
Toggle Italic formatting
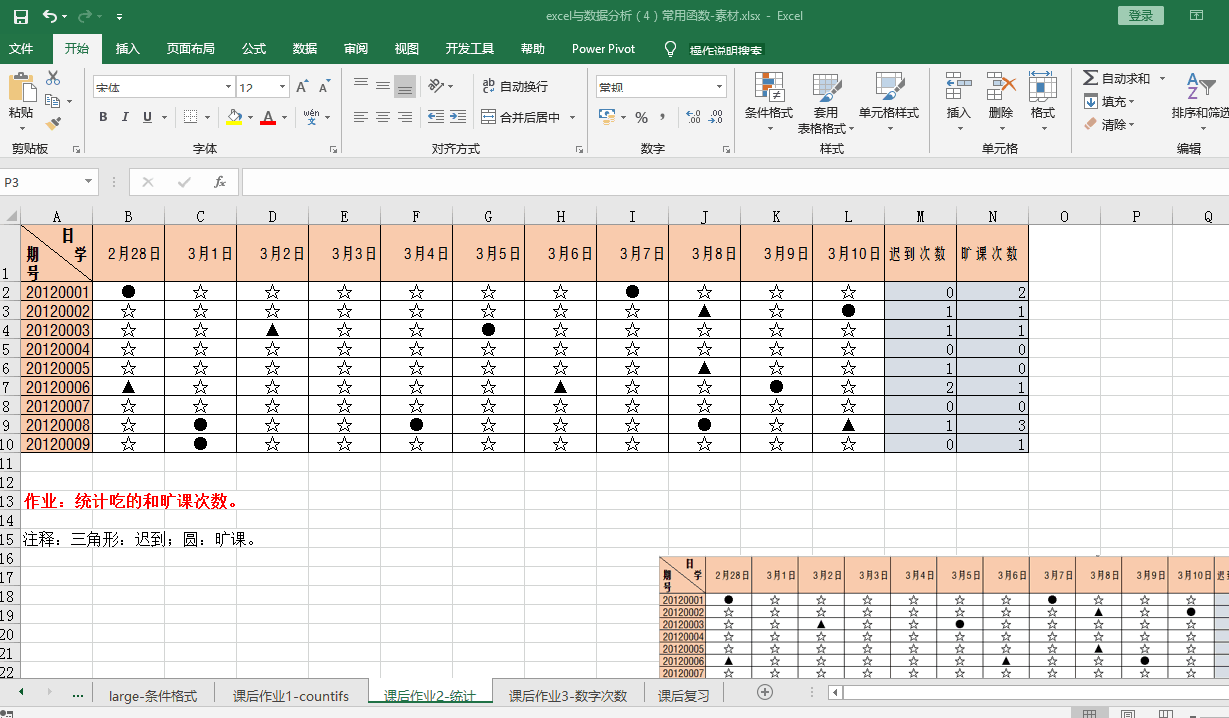click(x=125, y=117)
